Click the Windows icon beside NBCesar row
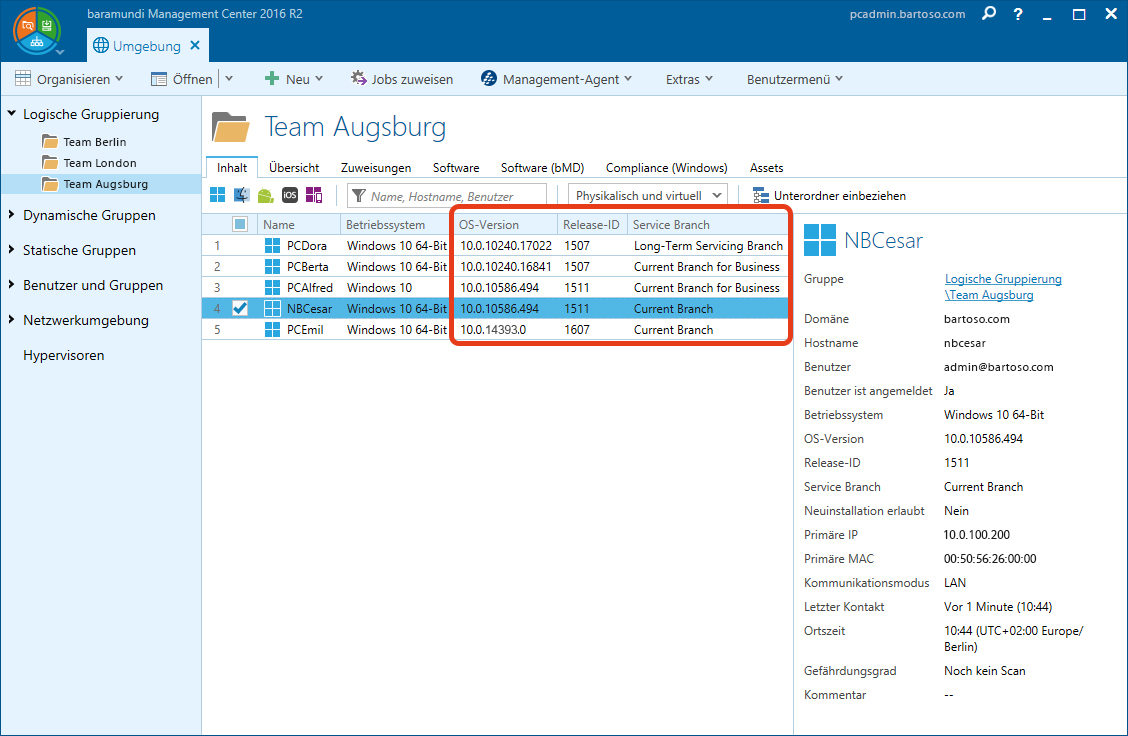The height and width of the screenshot is (736, 1128). (273, 309)
